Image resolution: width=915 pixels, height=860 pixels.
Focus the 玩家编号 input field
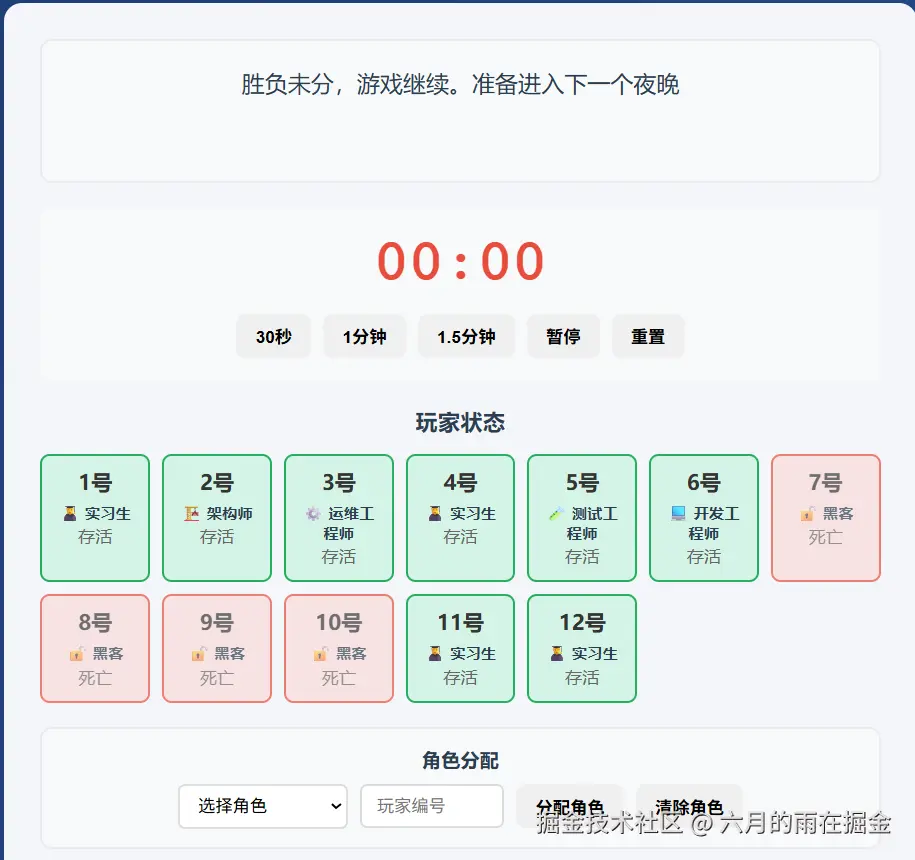point(432,806)
